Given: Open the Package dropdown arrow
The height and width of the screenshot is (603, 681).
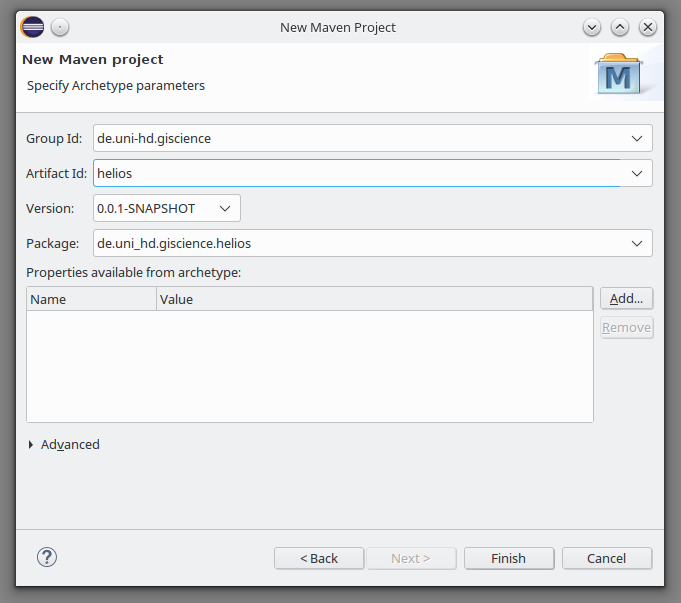Looking at the screenshot, I should [x=637, y=243].
